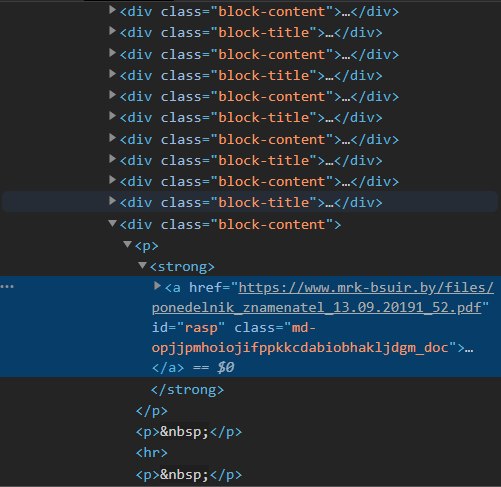This screenshot has width=501, height=487.
Task: Click ponedelnik_znamenatel pdf link portion
Action: [x=317, y=307]
